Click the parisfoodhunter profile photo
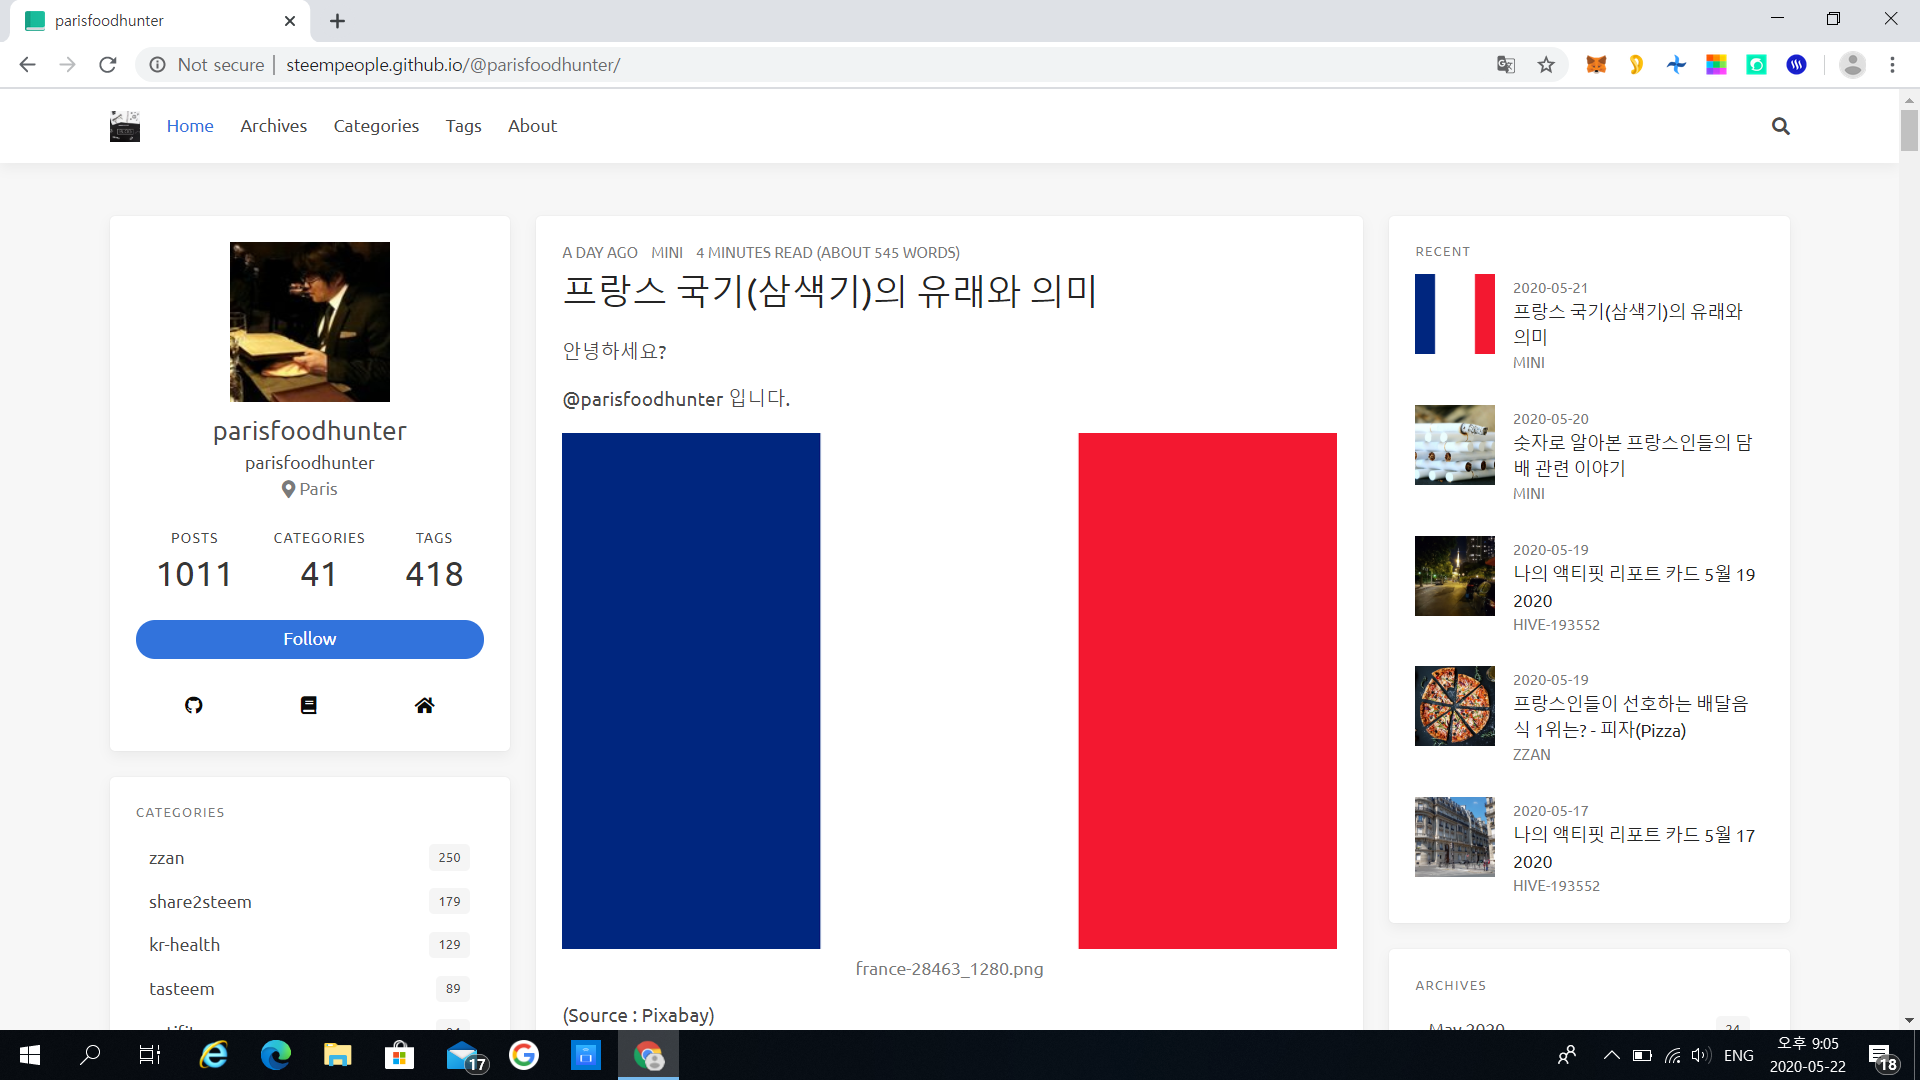 pyautogui.click(x=310, y=322)
